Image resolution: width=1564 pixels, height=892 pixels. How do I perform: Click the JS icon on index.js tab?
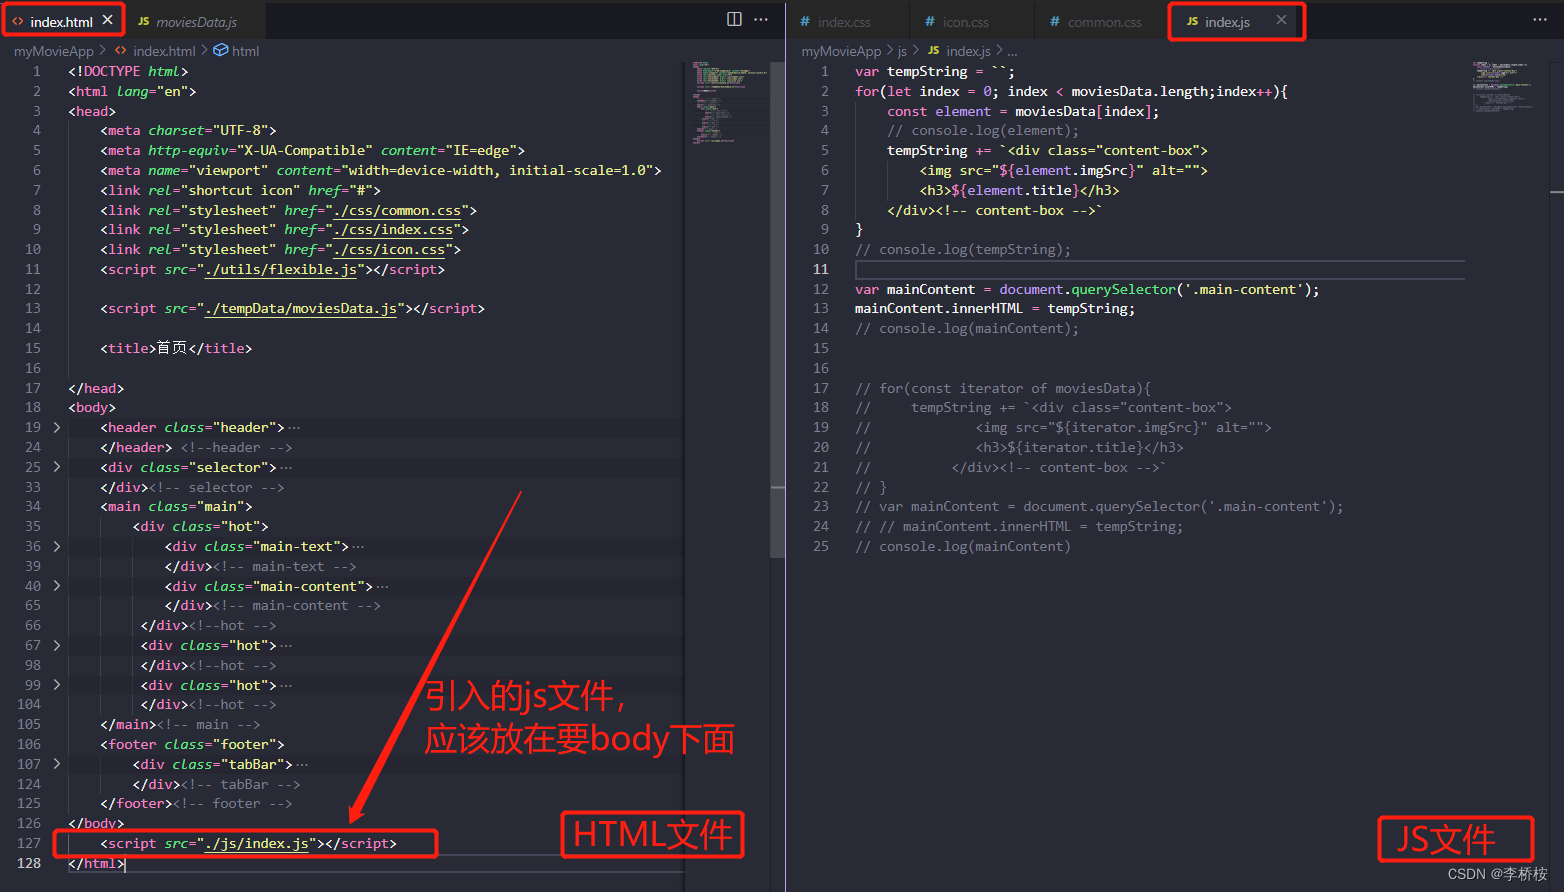(x=1192, y=21)
